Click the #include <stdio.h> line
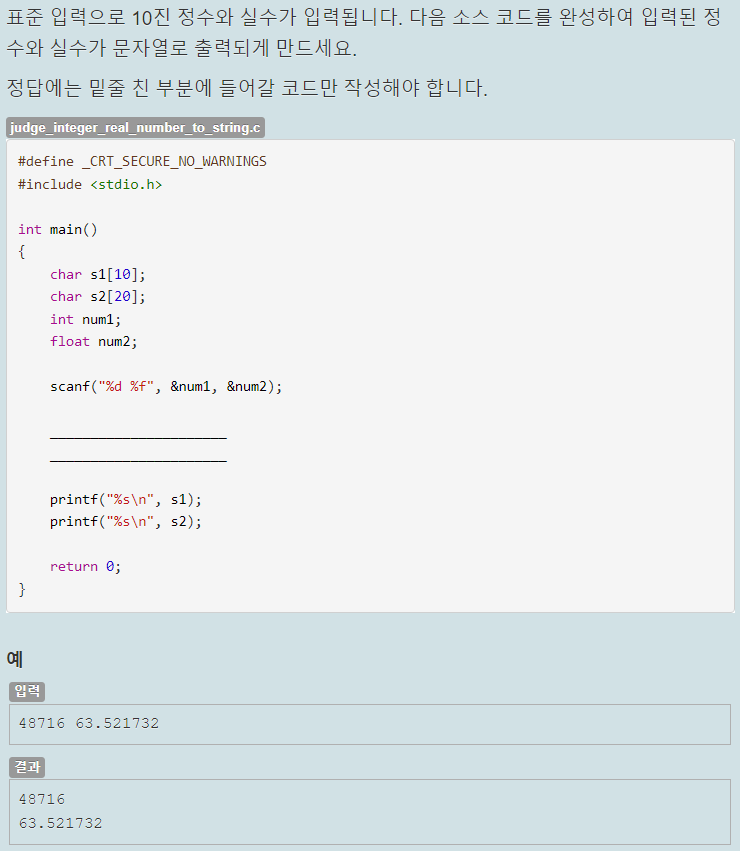Viewport: 740px width, 851px height. (90, 185)
